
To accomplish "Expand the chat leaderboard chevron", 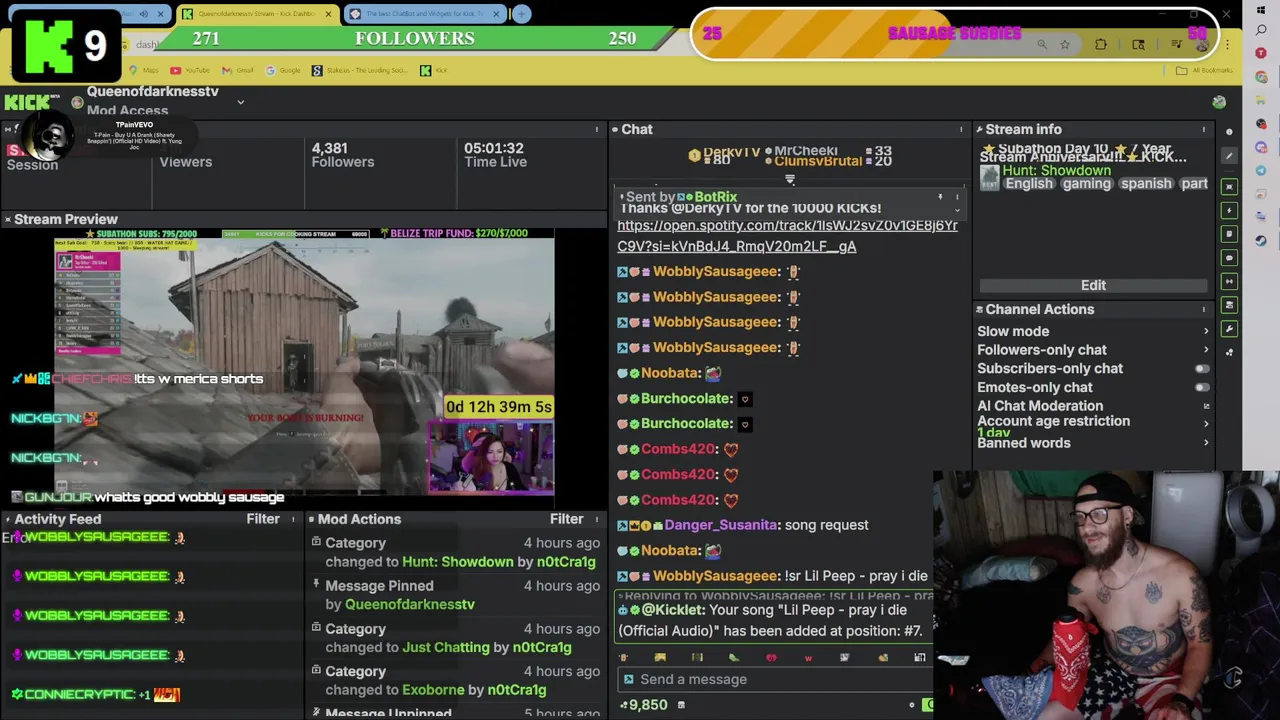I will (790, 180).
